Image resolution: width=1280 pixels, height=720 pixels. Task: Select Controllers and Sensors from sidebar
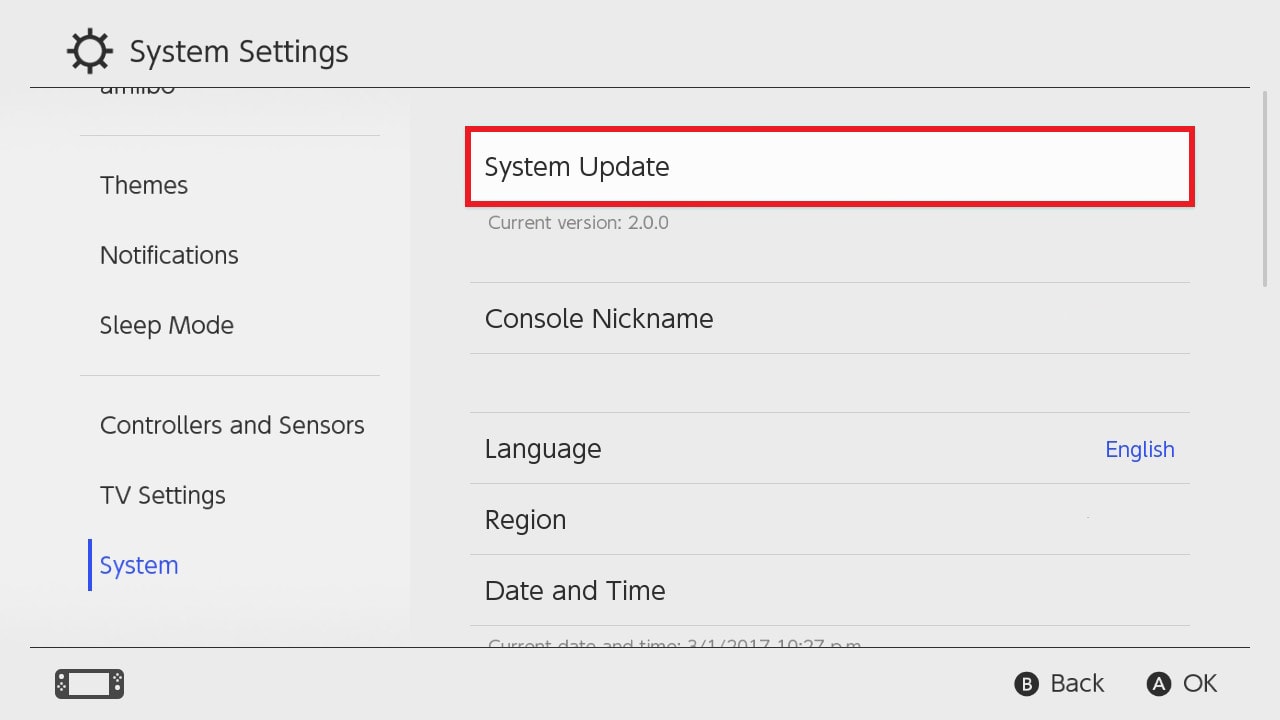232,425
